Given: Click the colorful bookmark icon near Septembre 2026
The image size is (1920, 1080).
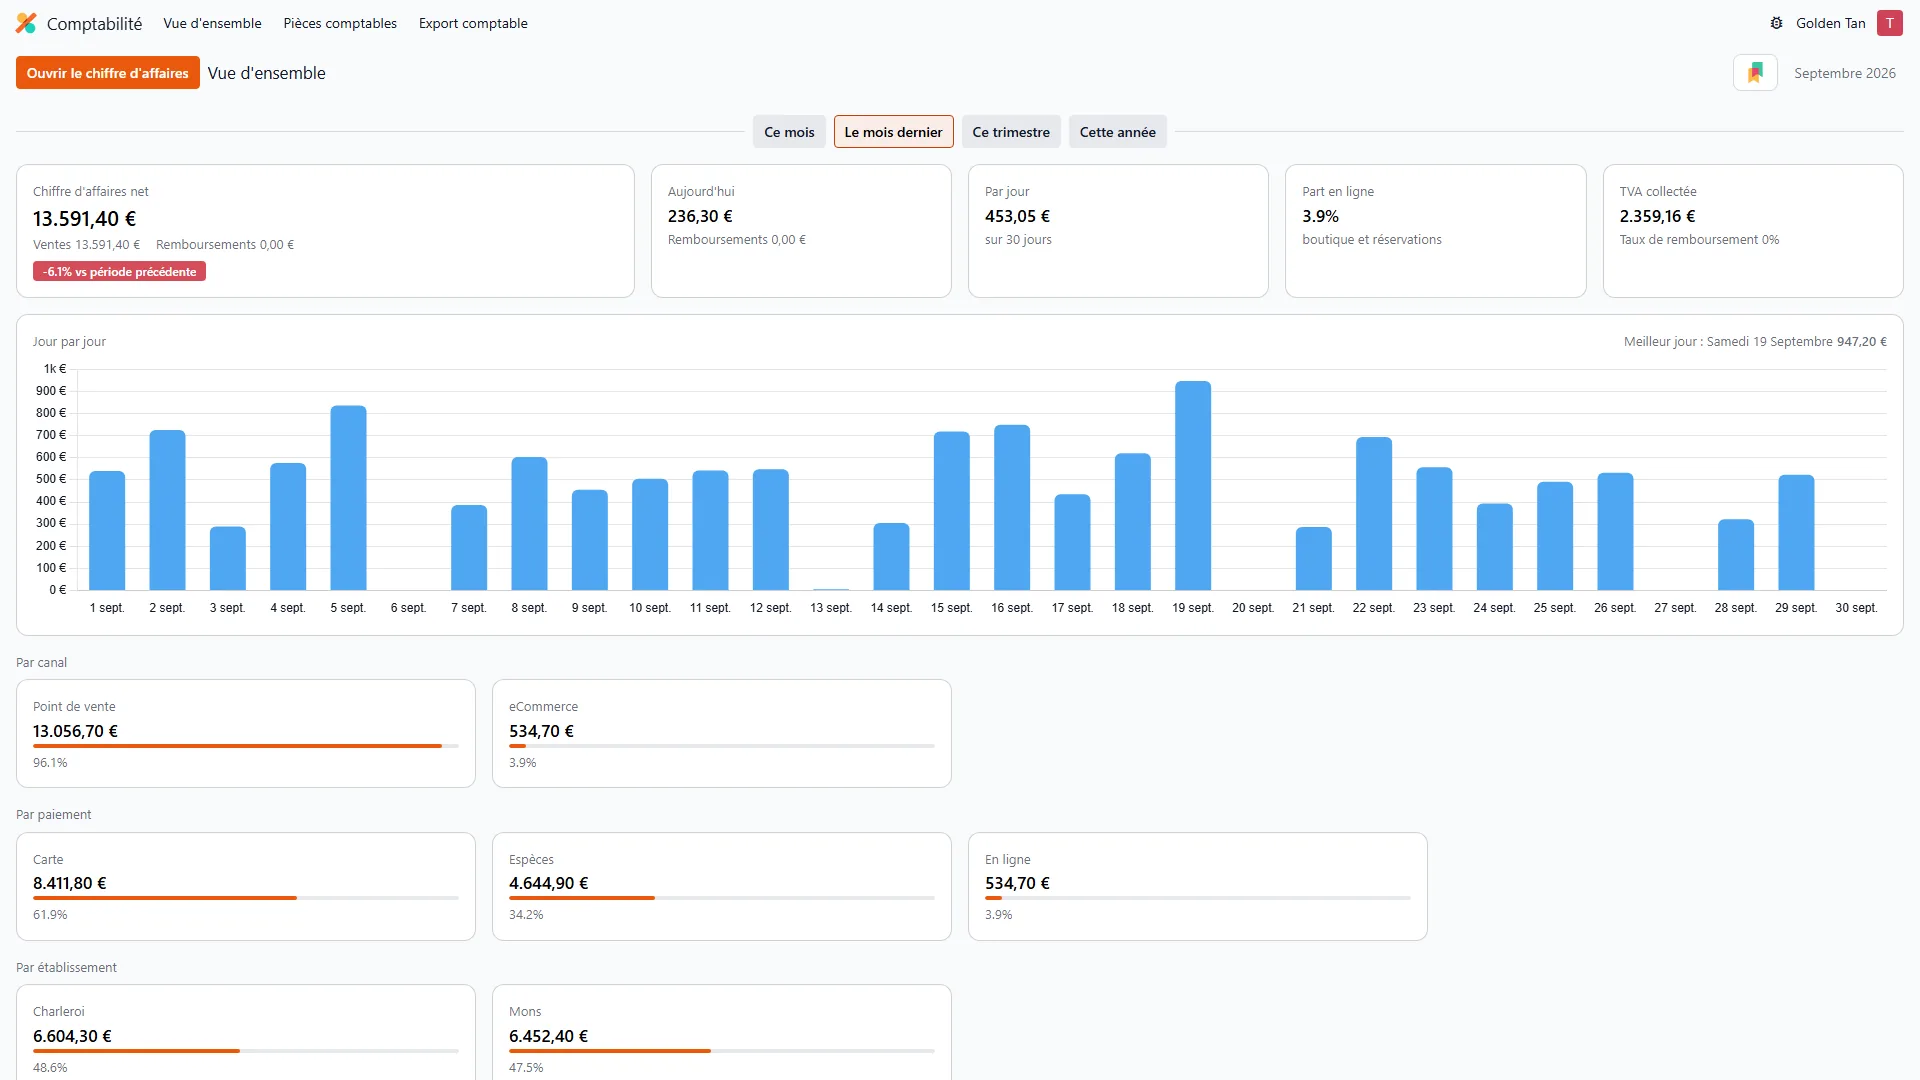Looking at the screenshot, I should [x=1755, y=73].
